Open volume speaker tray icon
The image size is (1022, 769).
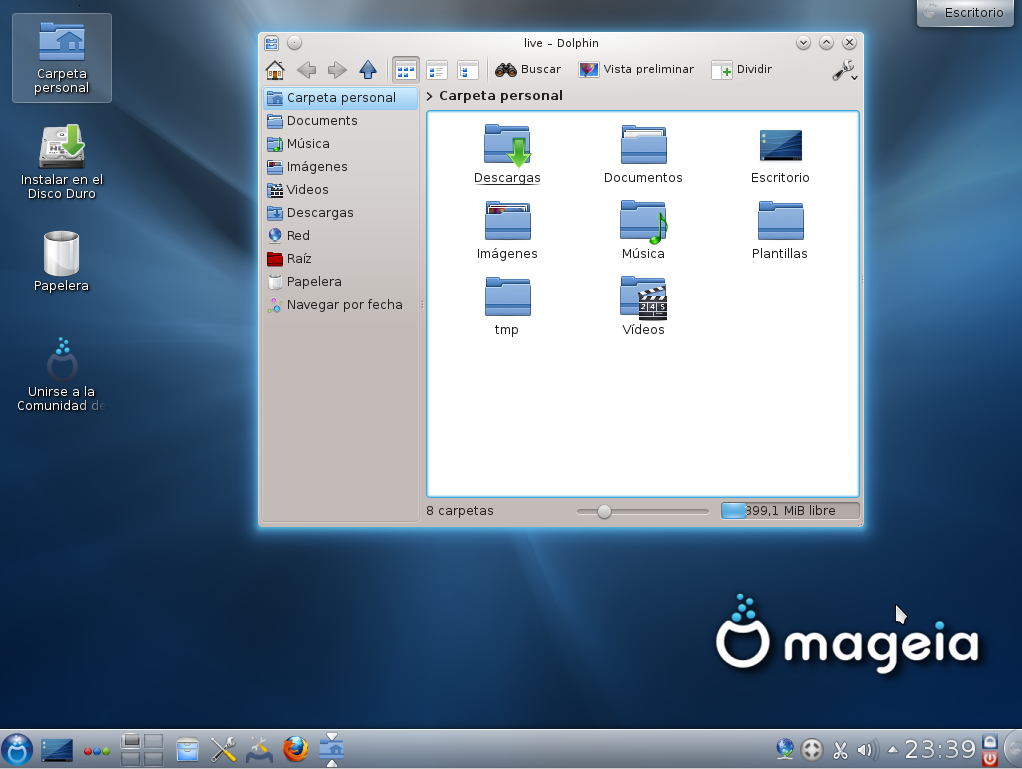click(866, 750)
